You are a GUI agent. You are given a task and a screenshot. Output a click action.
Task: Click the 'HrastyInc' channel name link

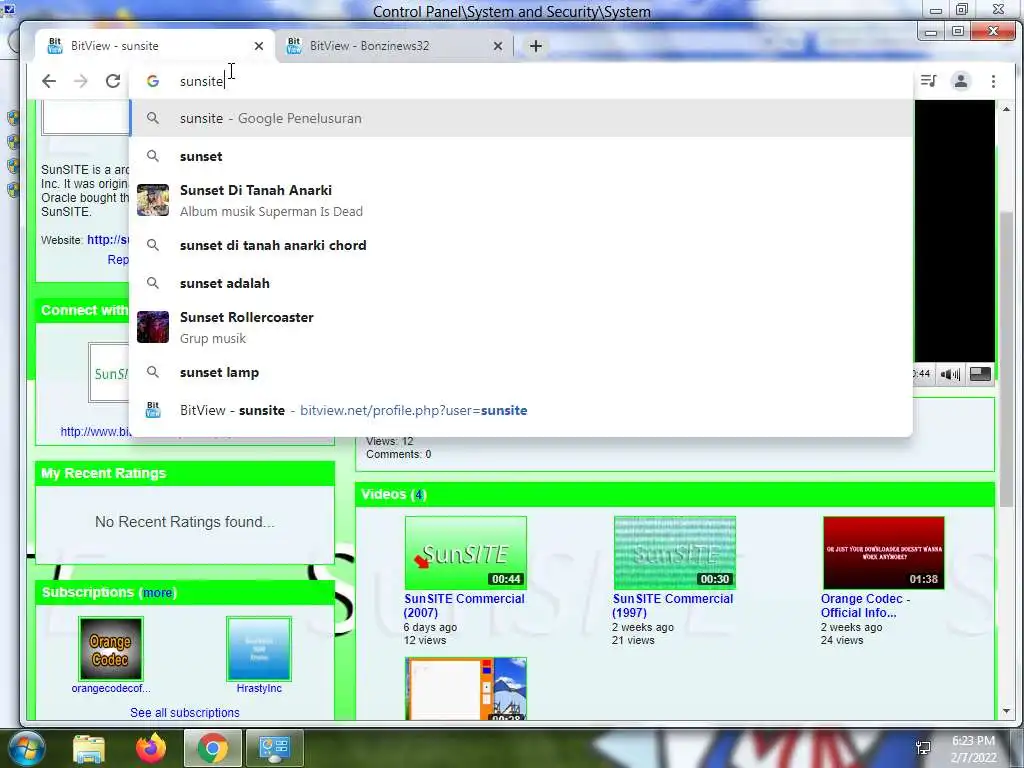coord(259,688)
